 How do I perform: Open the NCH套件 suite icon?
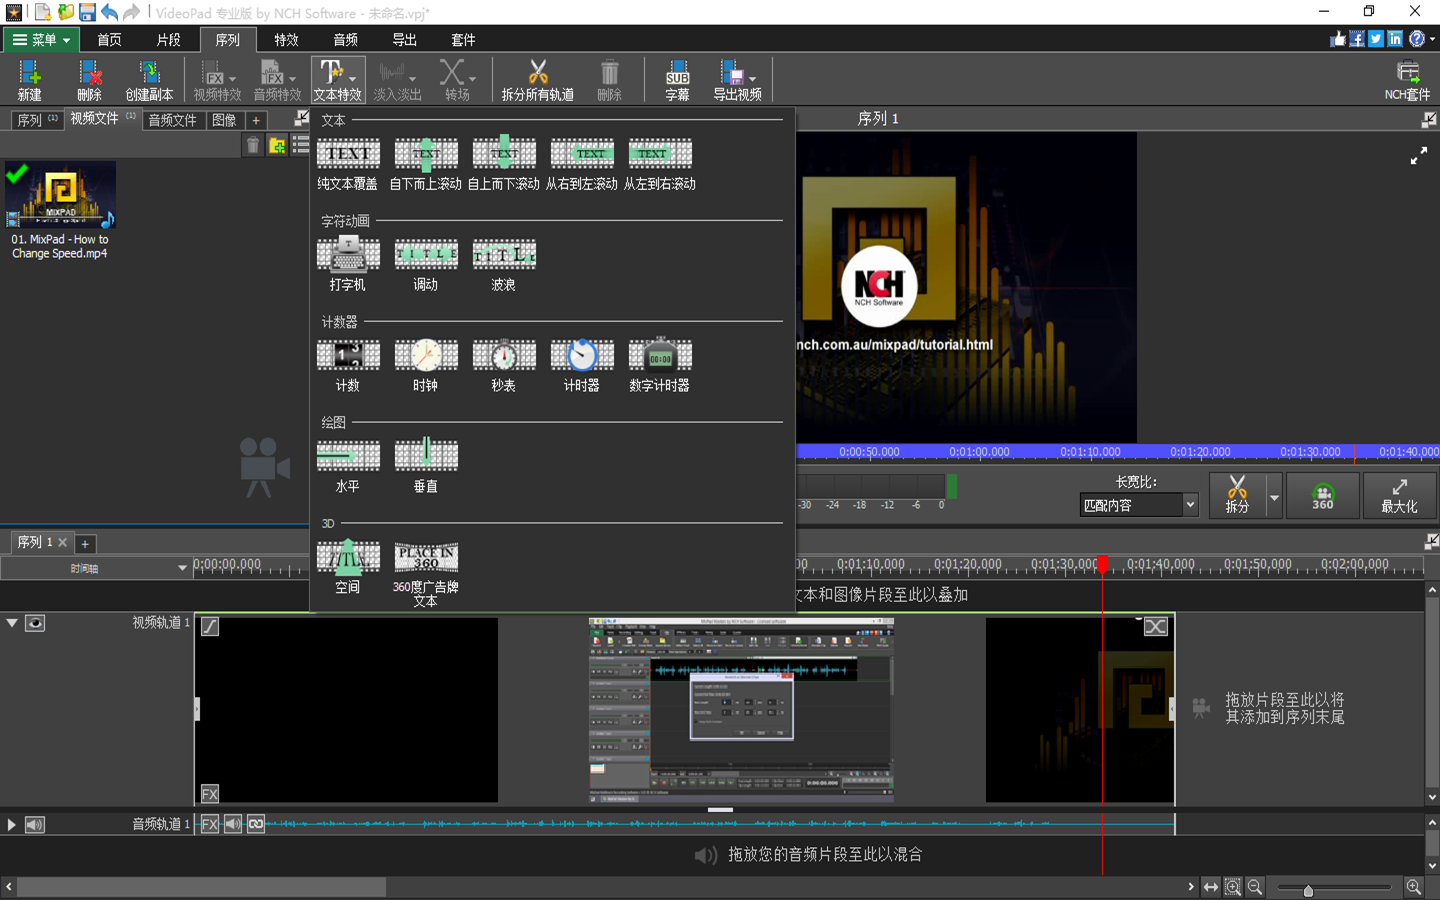pos(1407,80)
